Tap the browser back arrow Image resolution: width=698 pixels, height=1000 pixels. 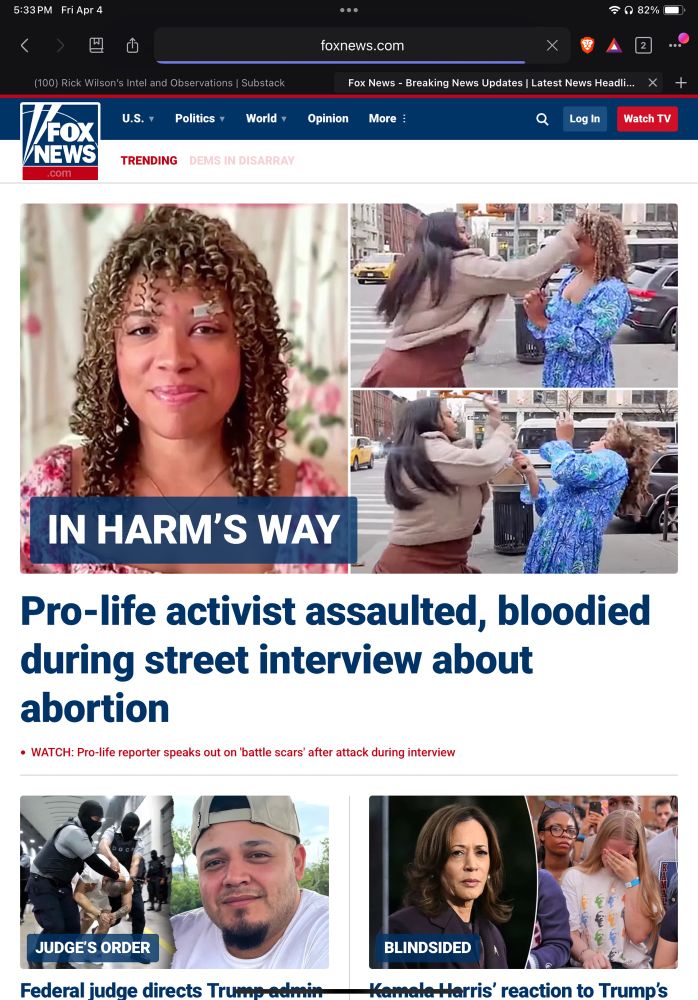coord(25,45)
